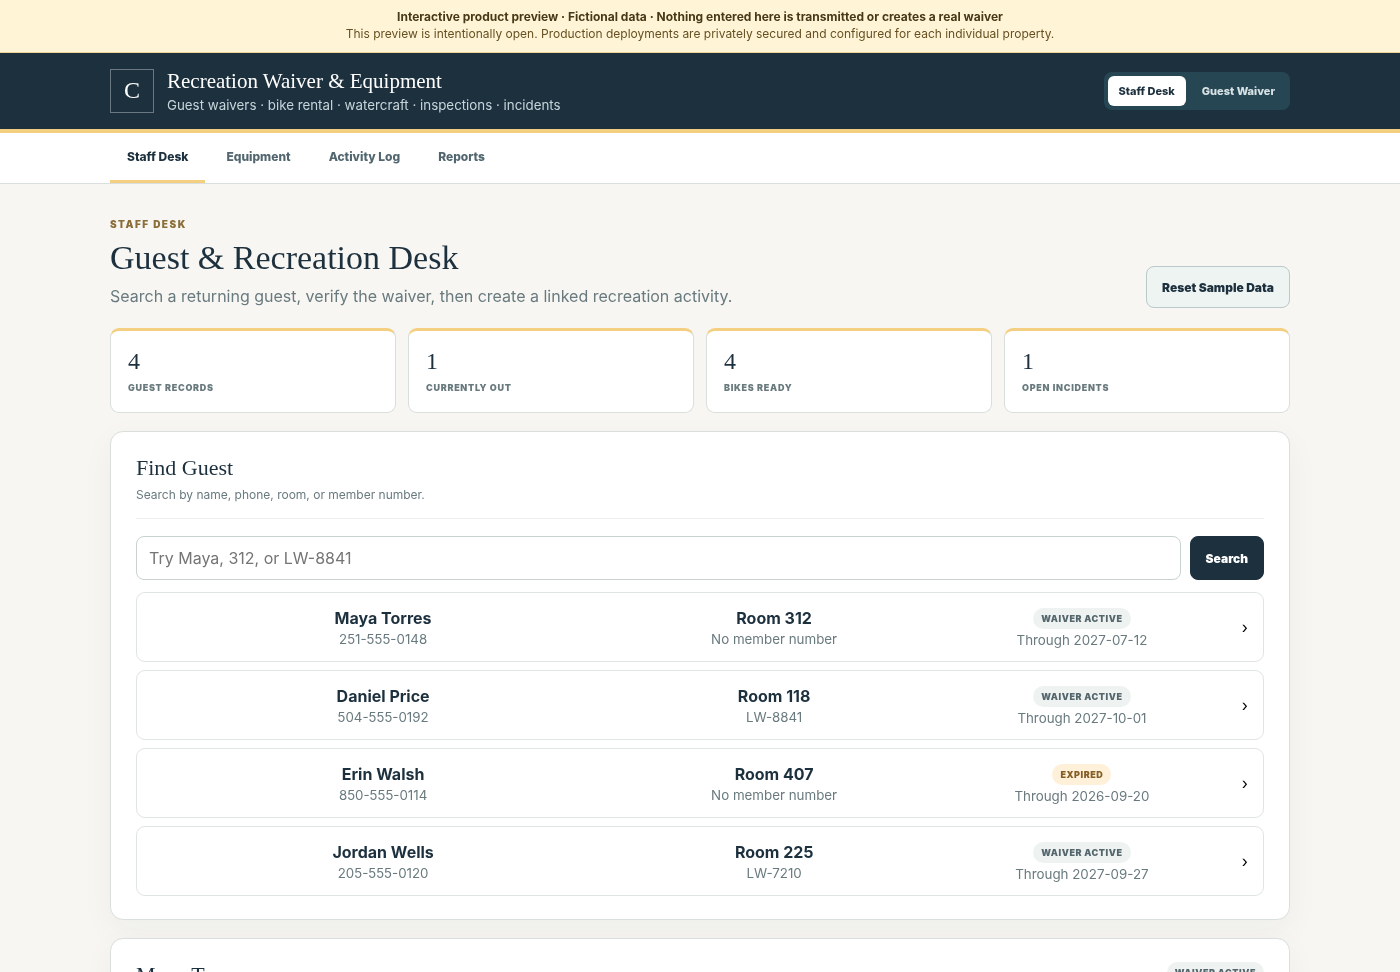The height and width of the screenshot is (972, 1400).
Task: Click the Currently Out stat card
Action: point(551,370)
